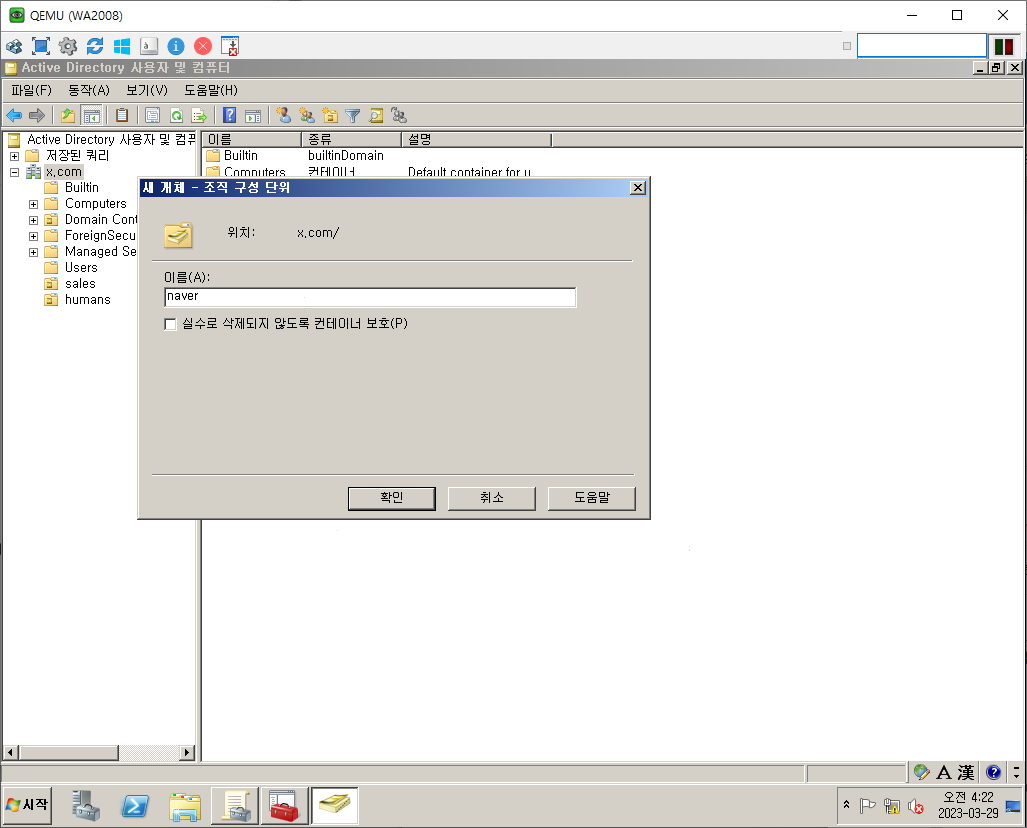Click the right arrow of the tree horizontal scrollbar
Screen dimensions: 1027x828
coord(187,753)
